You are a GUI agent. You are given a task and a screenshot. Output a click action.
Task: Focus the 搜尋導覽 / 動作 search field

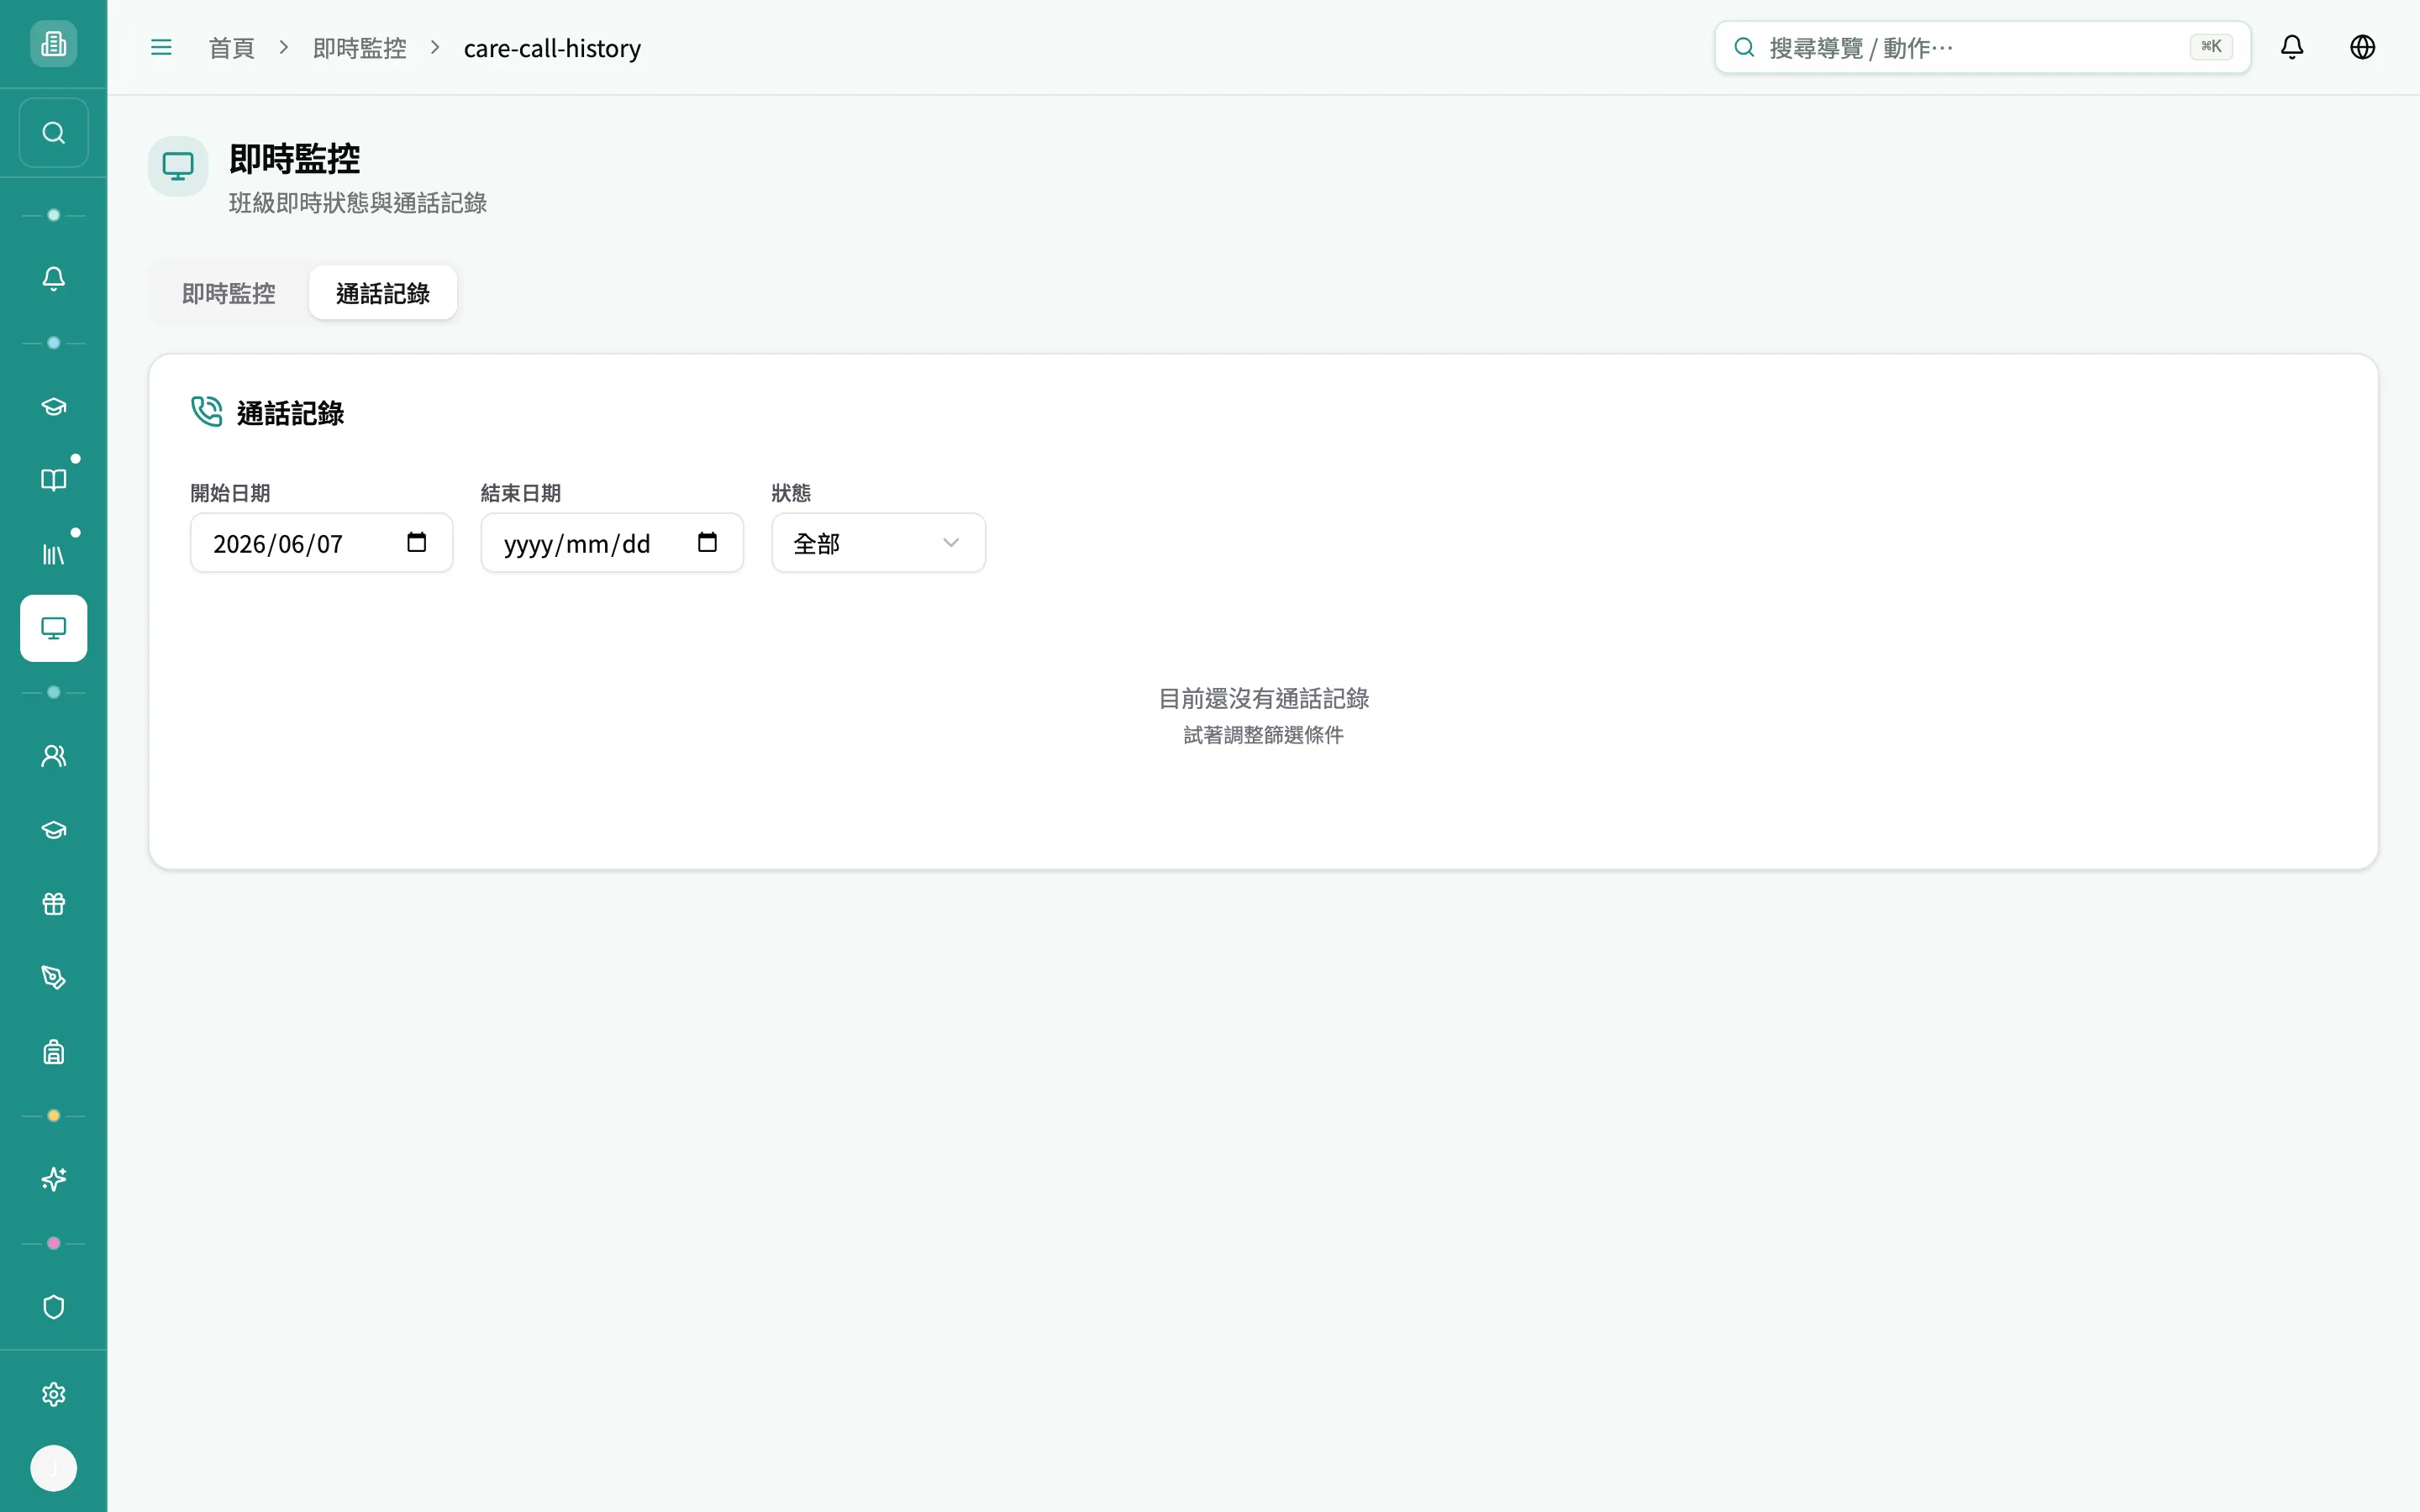1982,47
